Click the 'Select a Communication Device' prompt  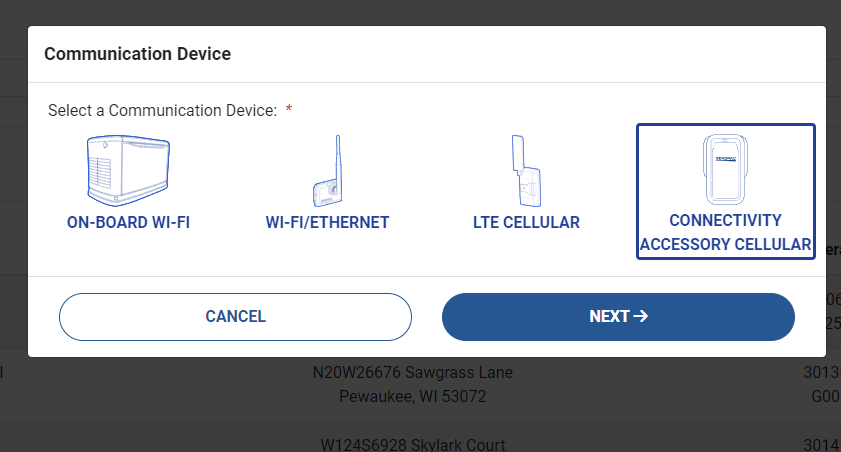163,110
